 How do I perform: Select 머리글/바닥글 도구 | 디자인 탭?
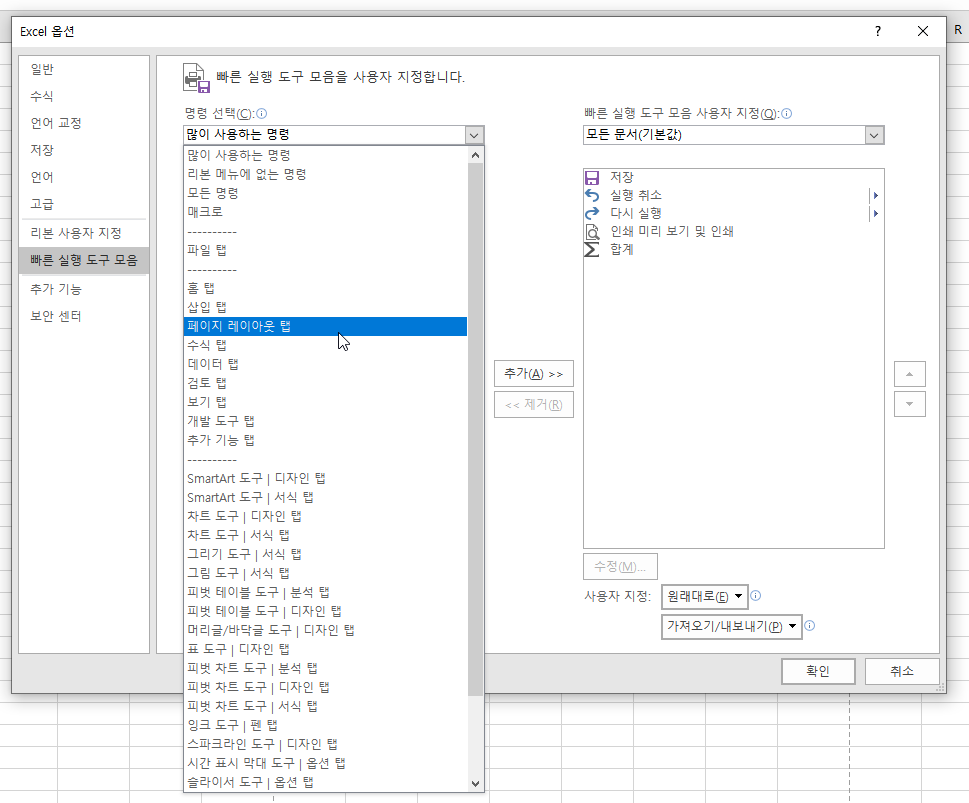[x=325, y=631]
